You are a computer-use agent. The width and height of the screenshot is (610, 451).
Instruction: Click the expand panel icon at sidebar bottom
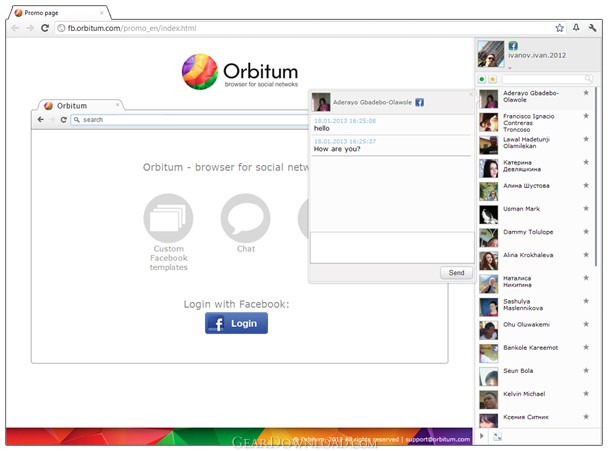coord(497,437)
